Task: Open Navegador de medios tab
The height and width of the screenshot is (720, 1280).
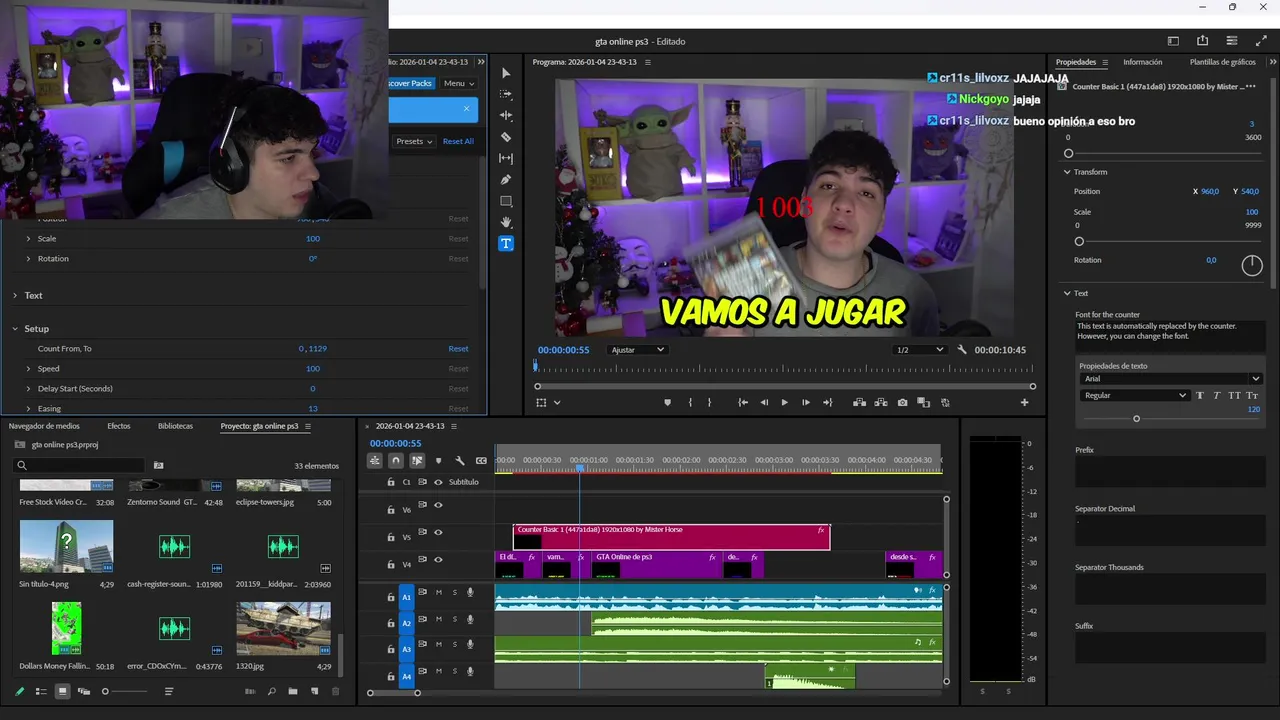Action: (x=44, y=426)
